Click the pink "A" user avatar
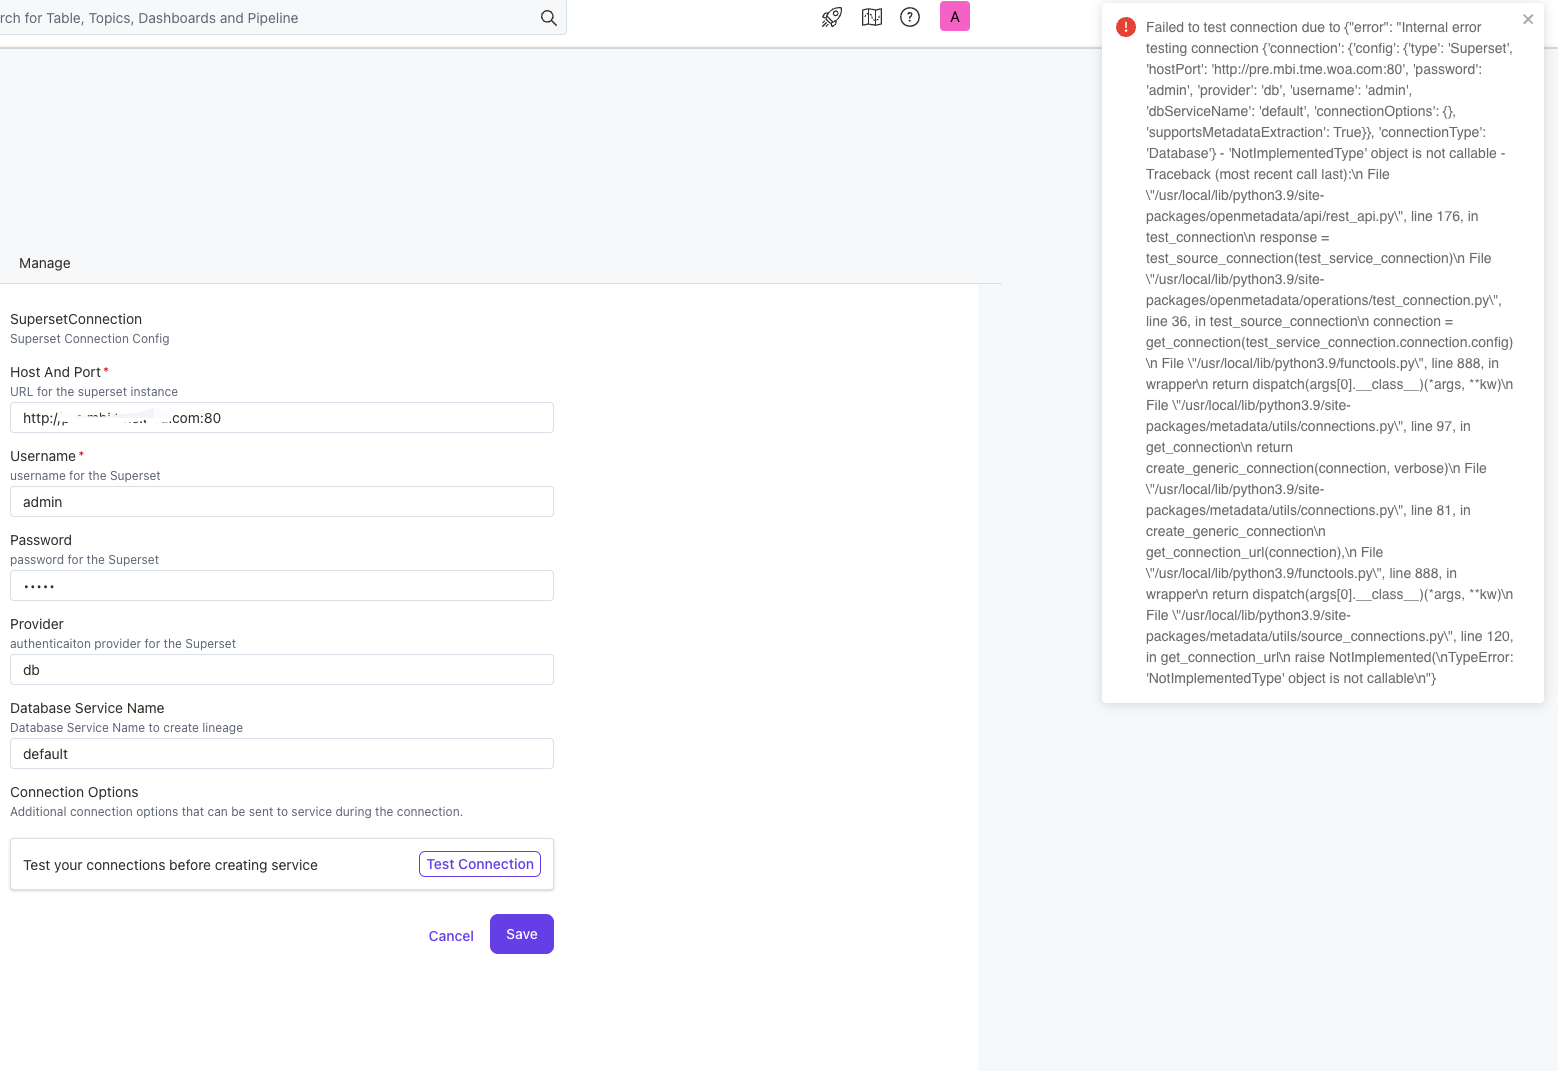Screen dimensions: 1558x1071 954,16
